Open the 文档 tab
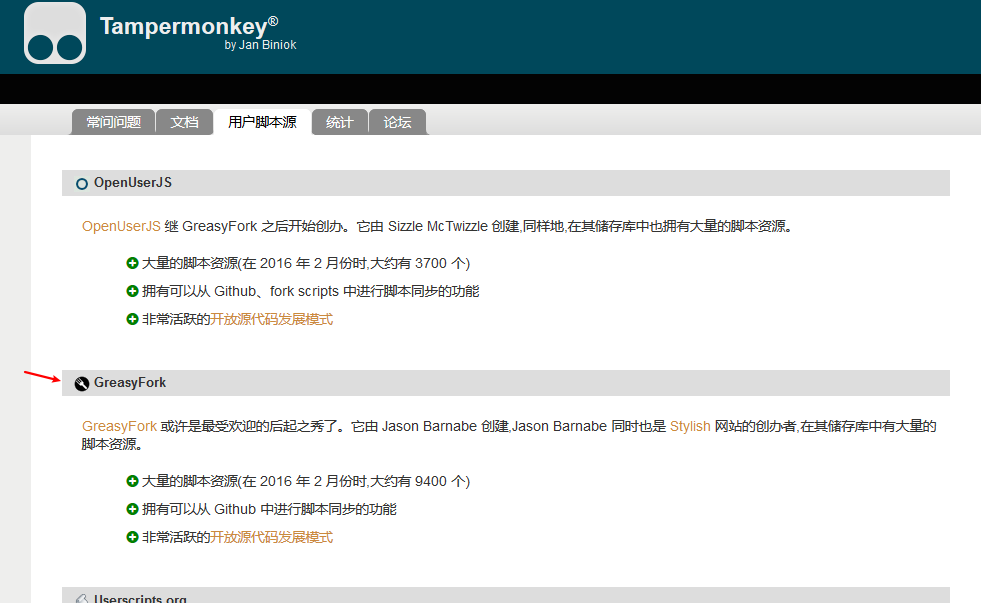Image resolution: width=981 pixels, height=603 pixels. point(185,122)
